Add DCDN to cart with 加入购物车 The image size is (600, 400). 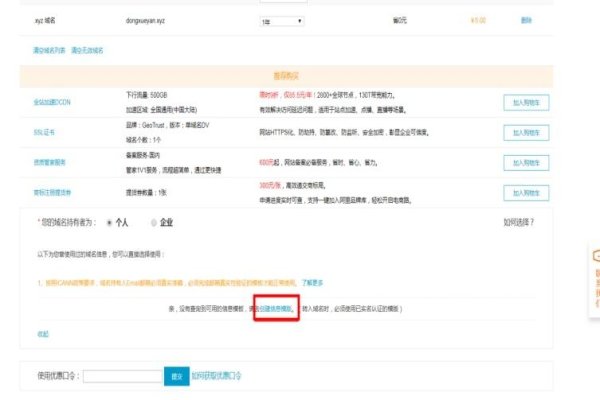click(x=526, y=103)
